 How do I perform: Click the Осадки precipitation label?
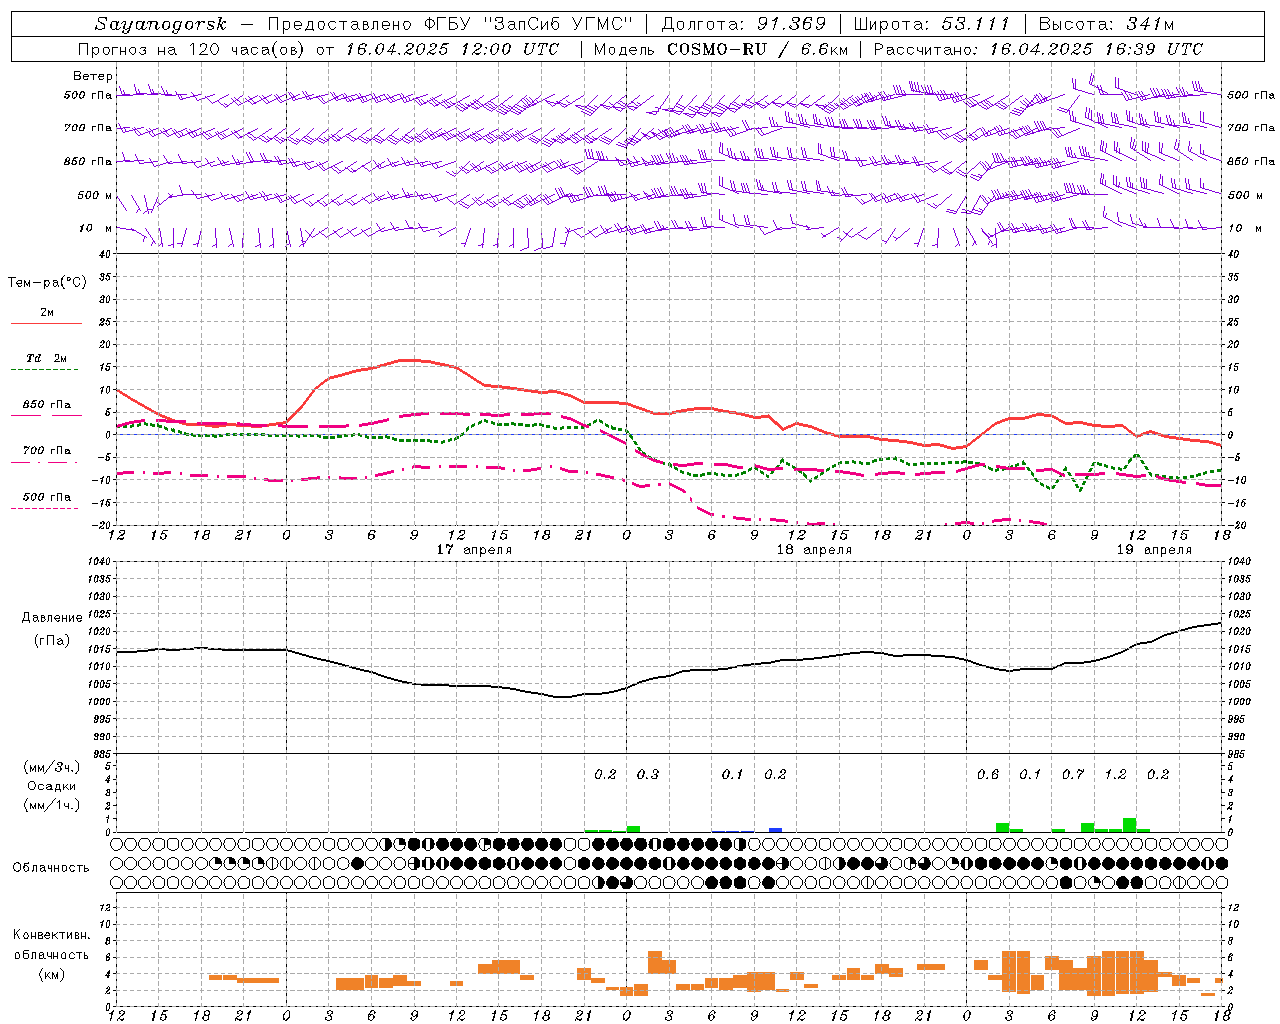(x=51, y=786)
